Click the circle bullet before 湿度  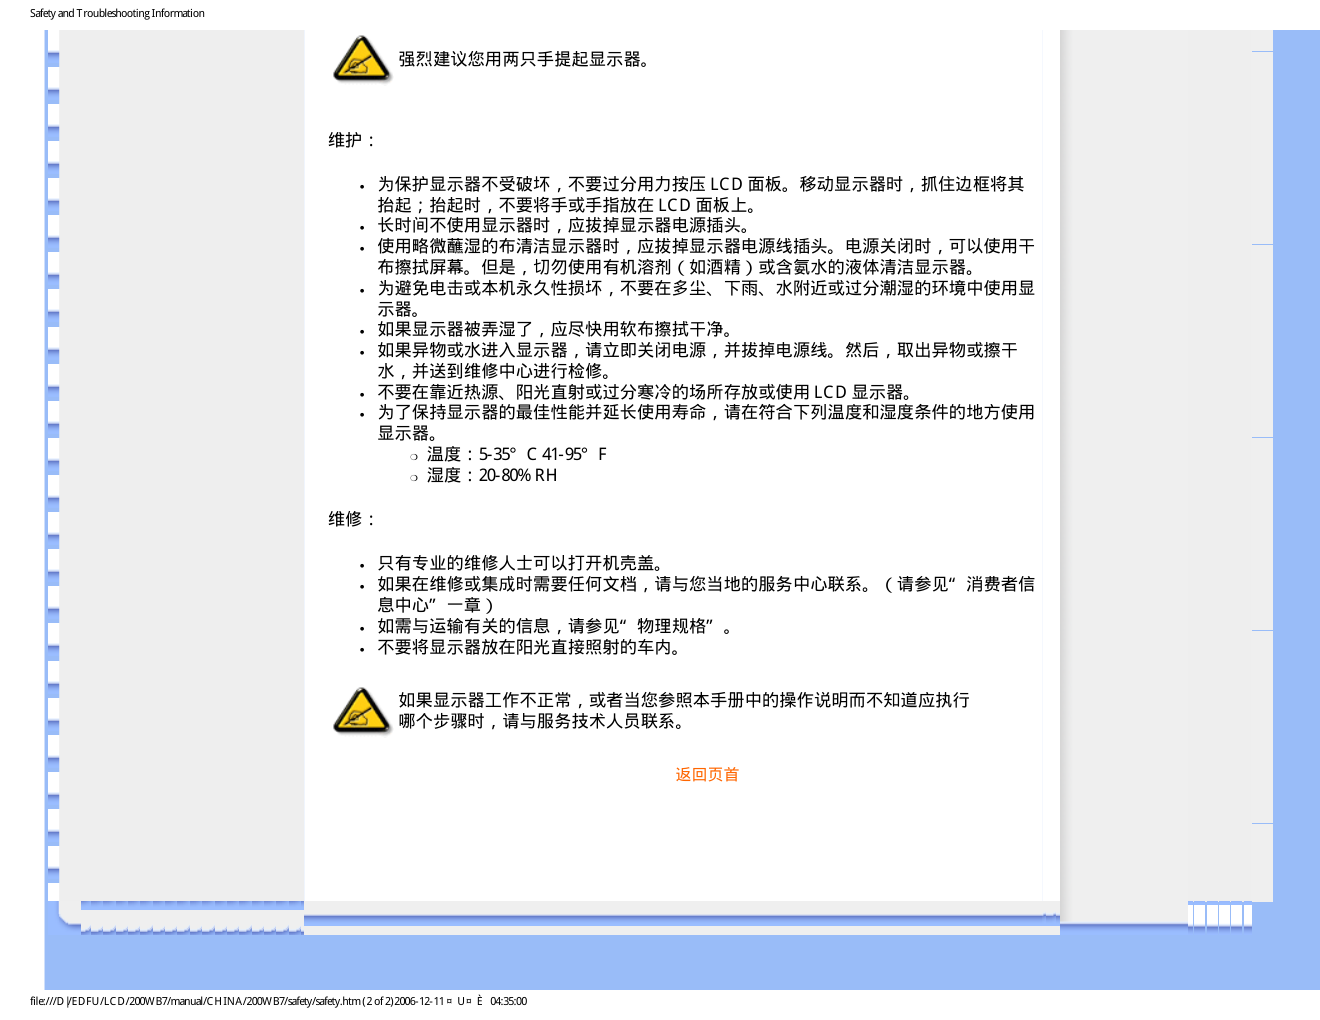(413, 477)
